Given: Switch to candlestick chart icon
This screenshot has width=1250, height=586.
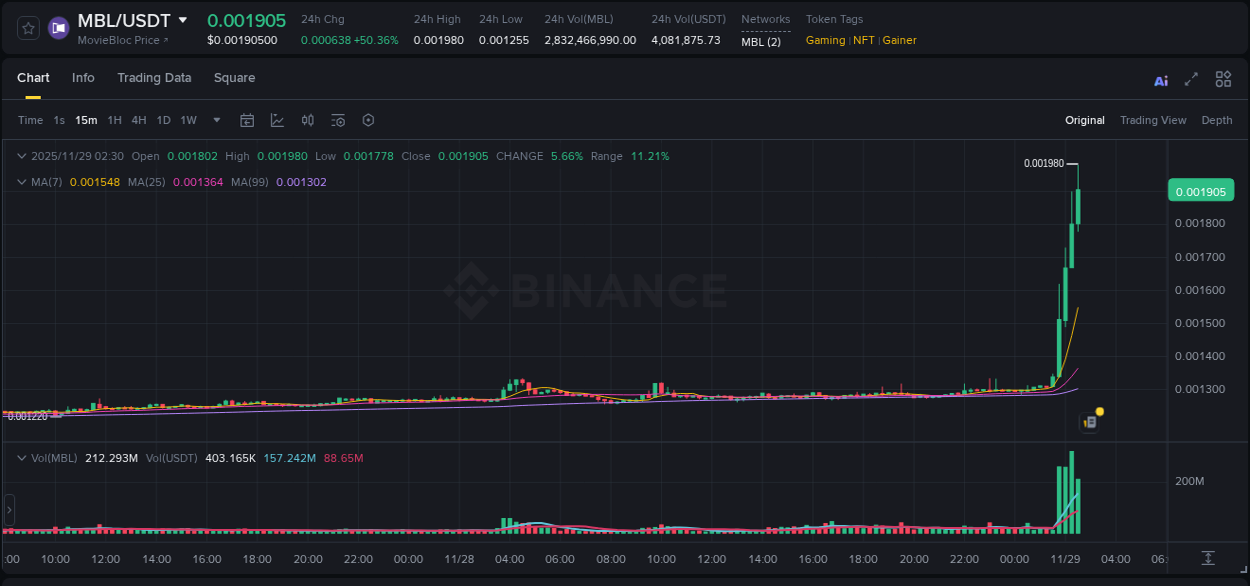Looking at the screenshot, I should pyautogui.click(x=307, y=120).
